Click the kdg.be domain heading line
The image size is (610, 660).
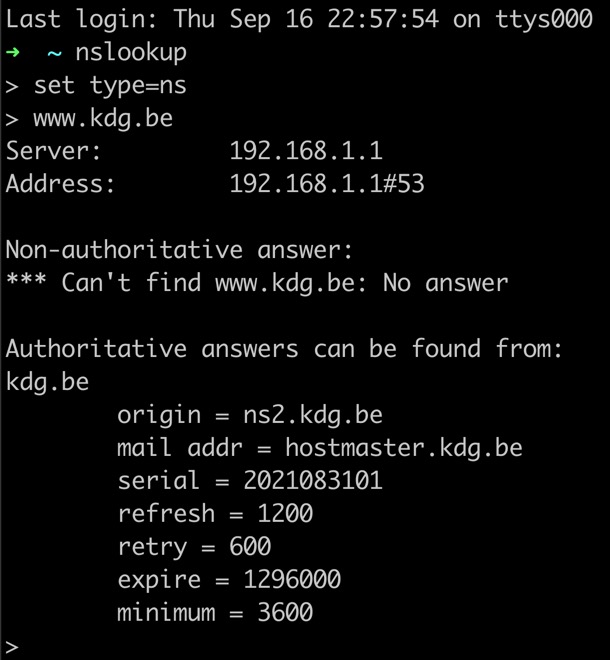click(48, 382)
